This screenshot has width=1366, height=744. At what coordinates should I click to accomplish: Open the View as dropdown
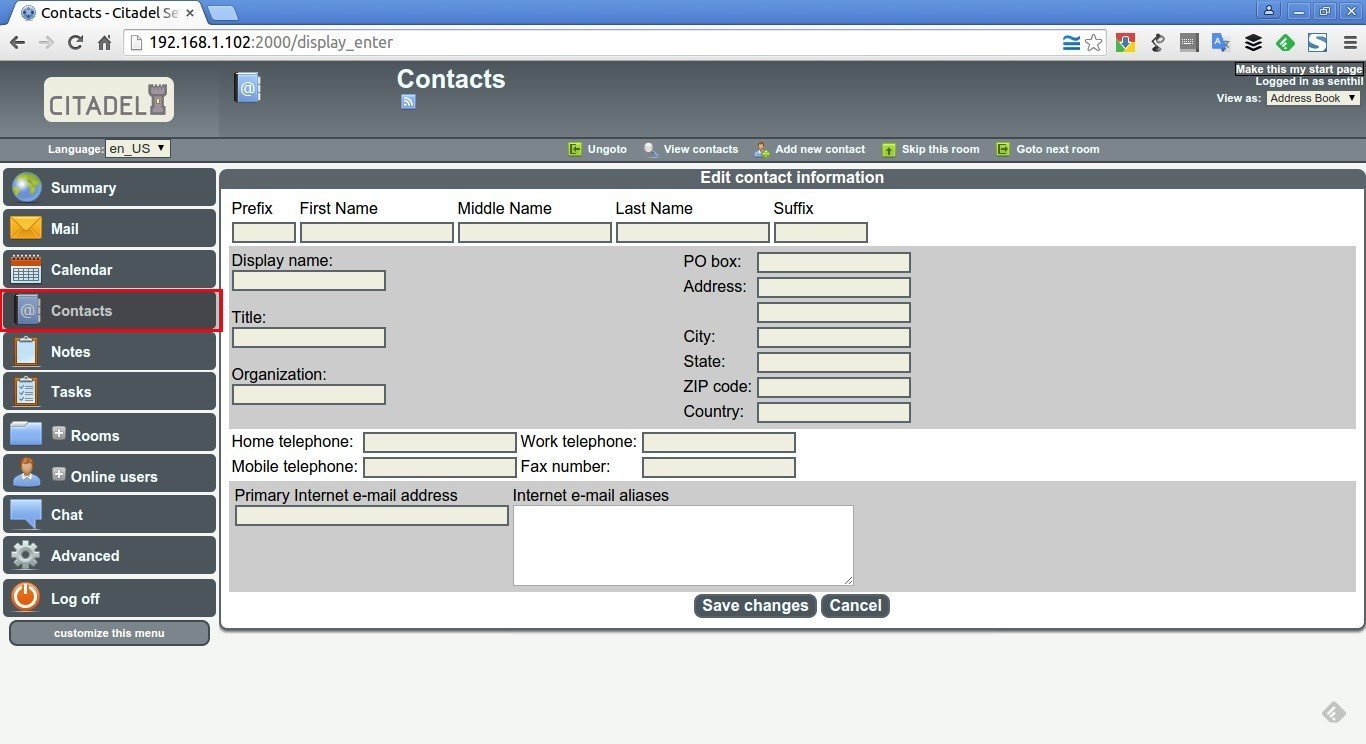tap(1313, 98)
